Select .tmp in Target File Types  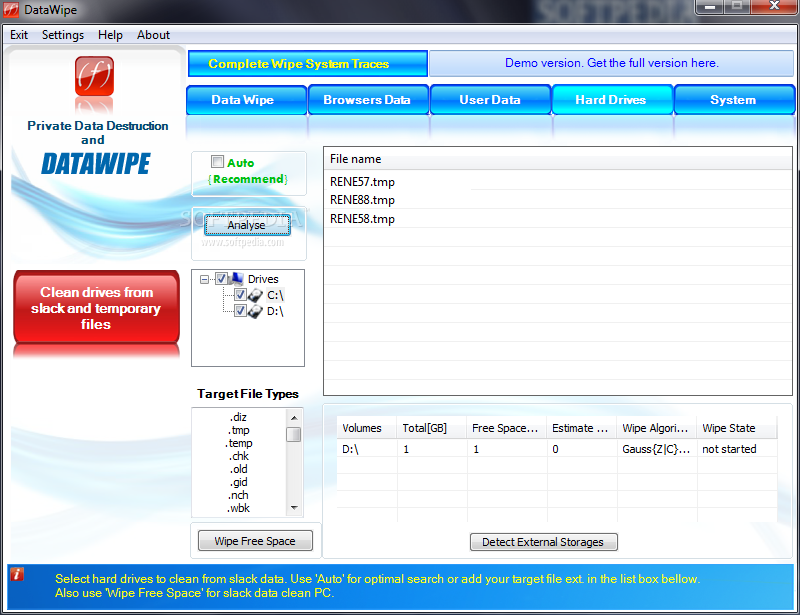pos(239,430)
